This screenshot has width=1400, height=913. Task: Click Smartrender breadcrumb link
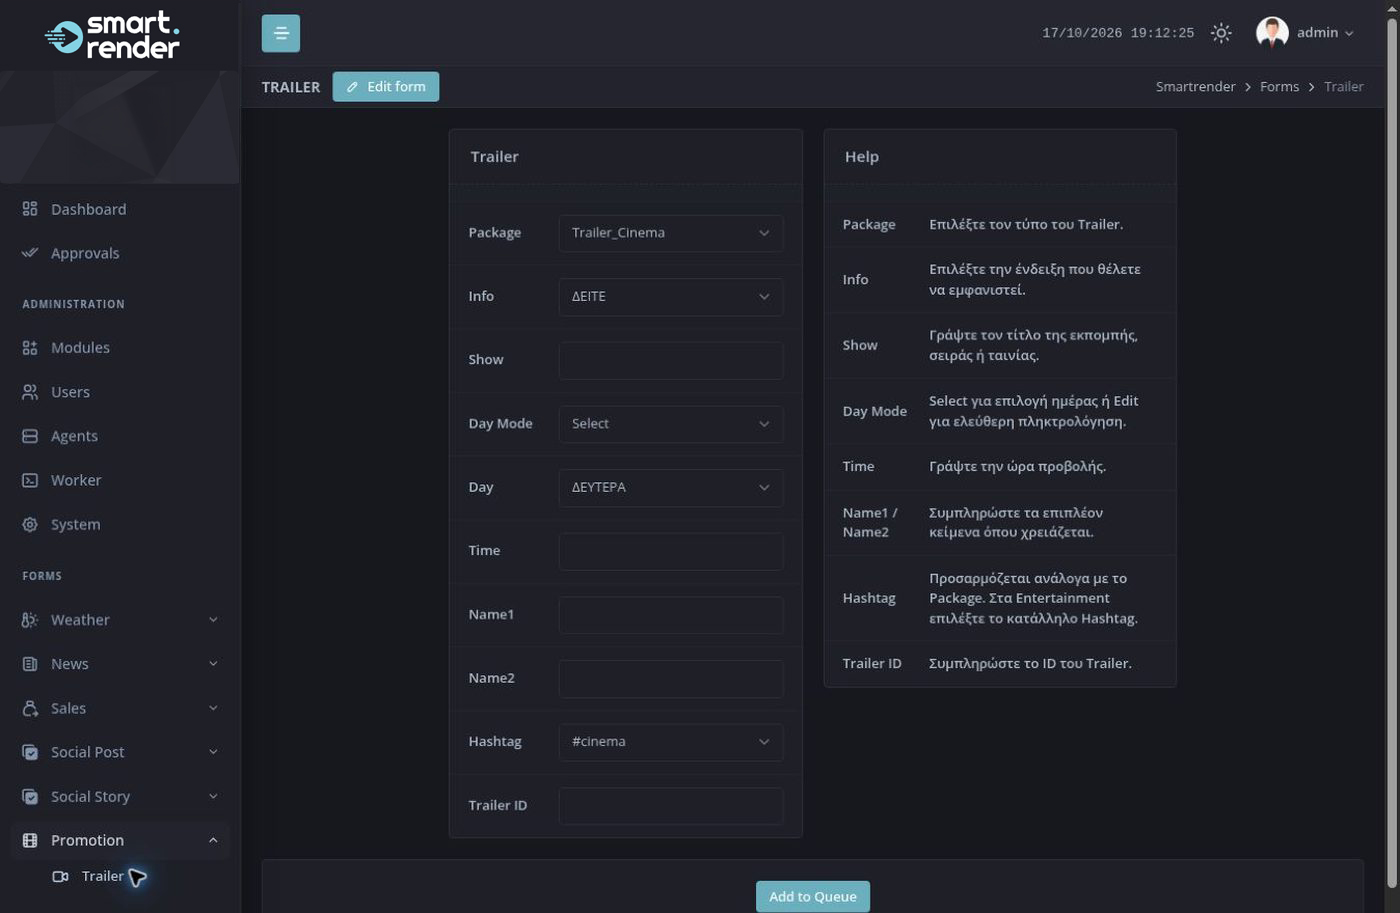point(1196,87)
